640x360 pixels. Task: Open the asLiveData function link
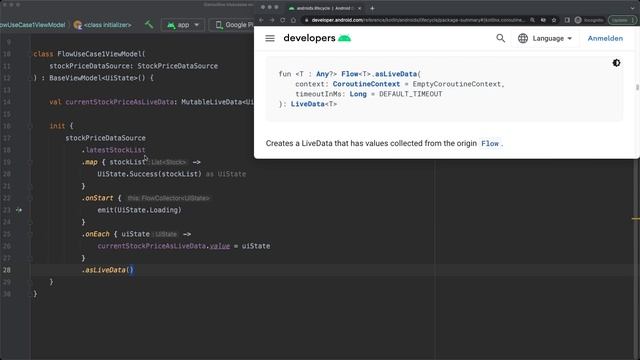396,74
